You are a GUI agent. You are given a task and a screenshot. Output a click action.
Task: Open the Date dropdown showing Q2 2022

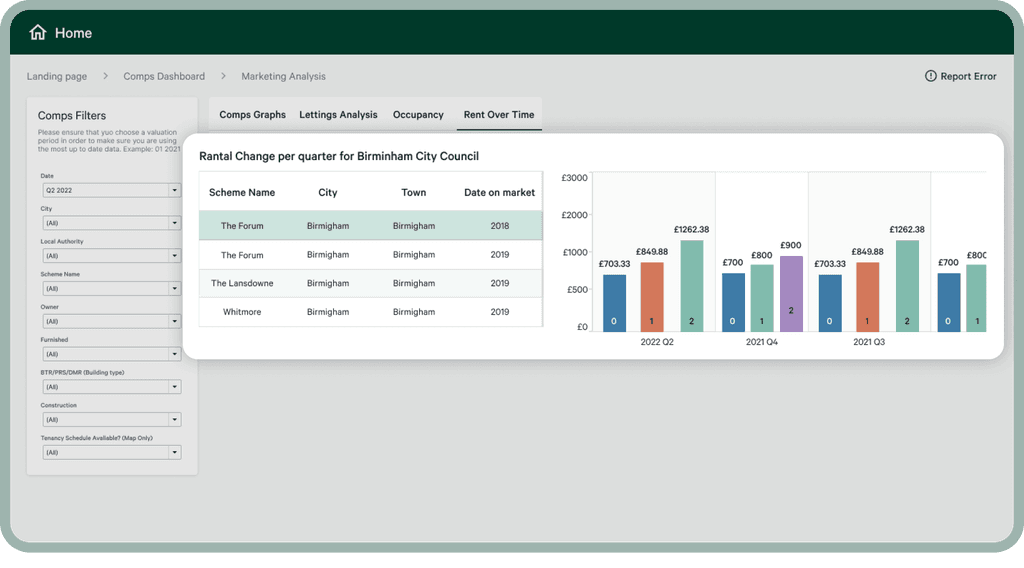click(x=112, y=190)
